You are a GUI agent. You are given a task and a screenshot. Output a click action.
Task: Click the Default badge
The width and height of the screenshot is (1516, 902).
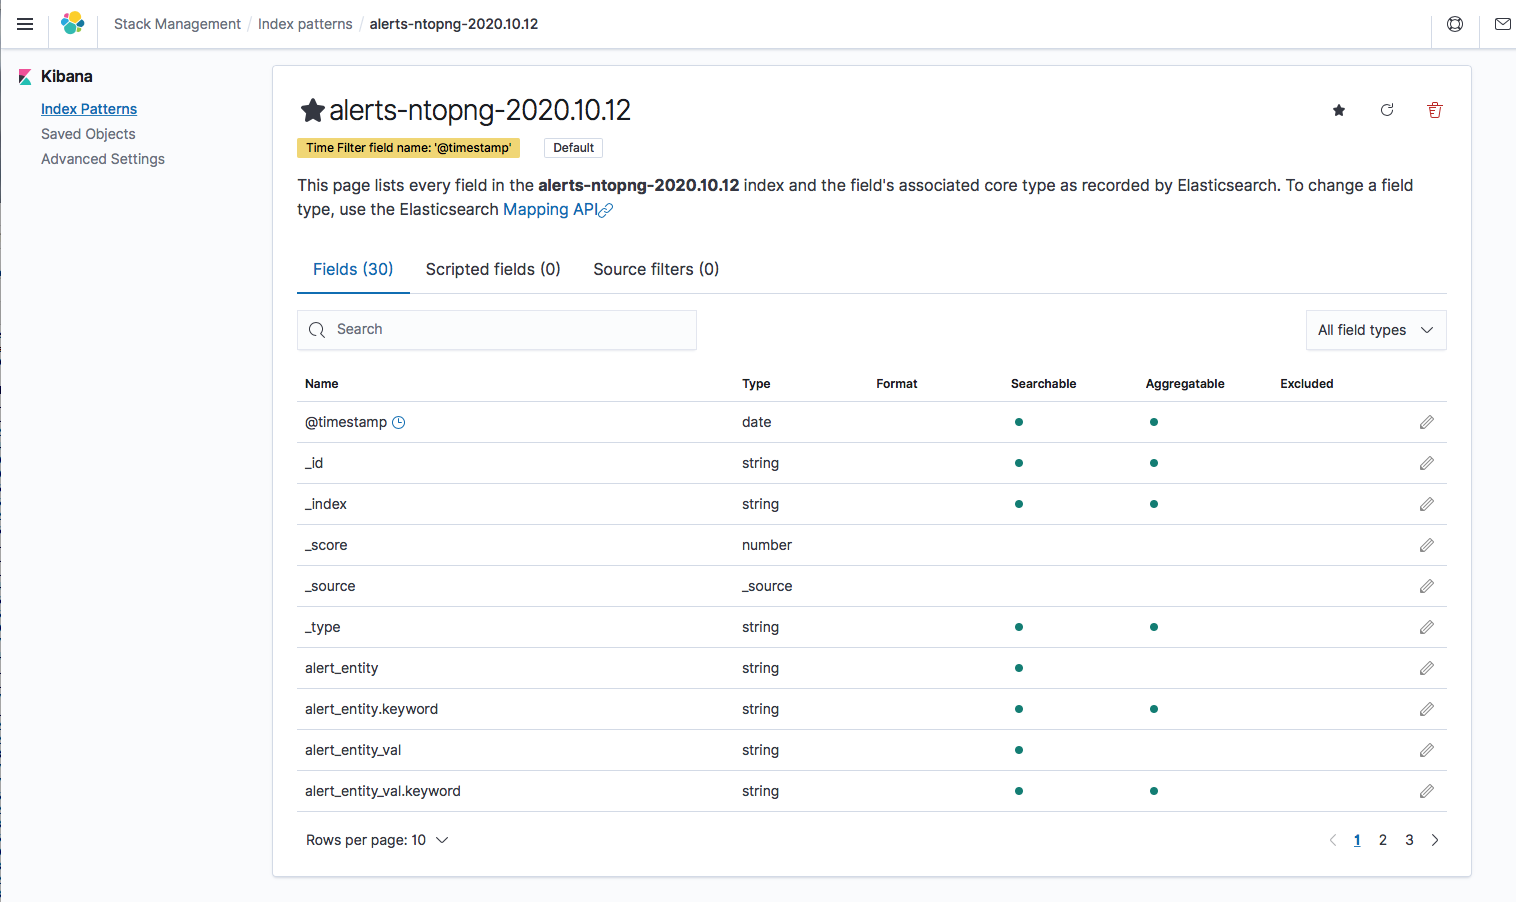coord(574,148)
